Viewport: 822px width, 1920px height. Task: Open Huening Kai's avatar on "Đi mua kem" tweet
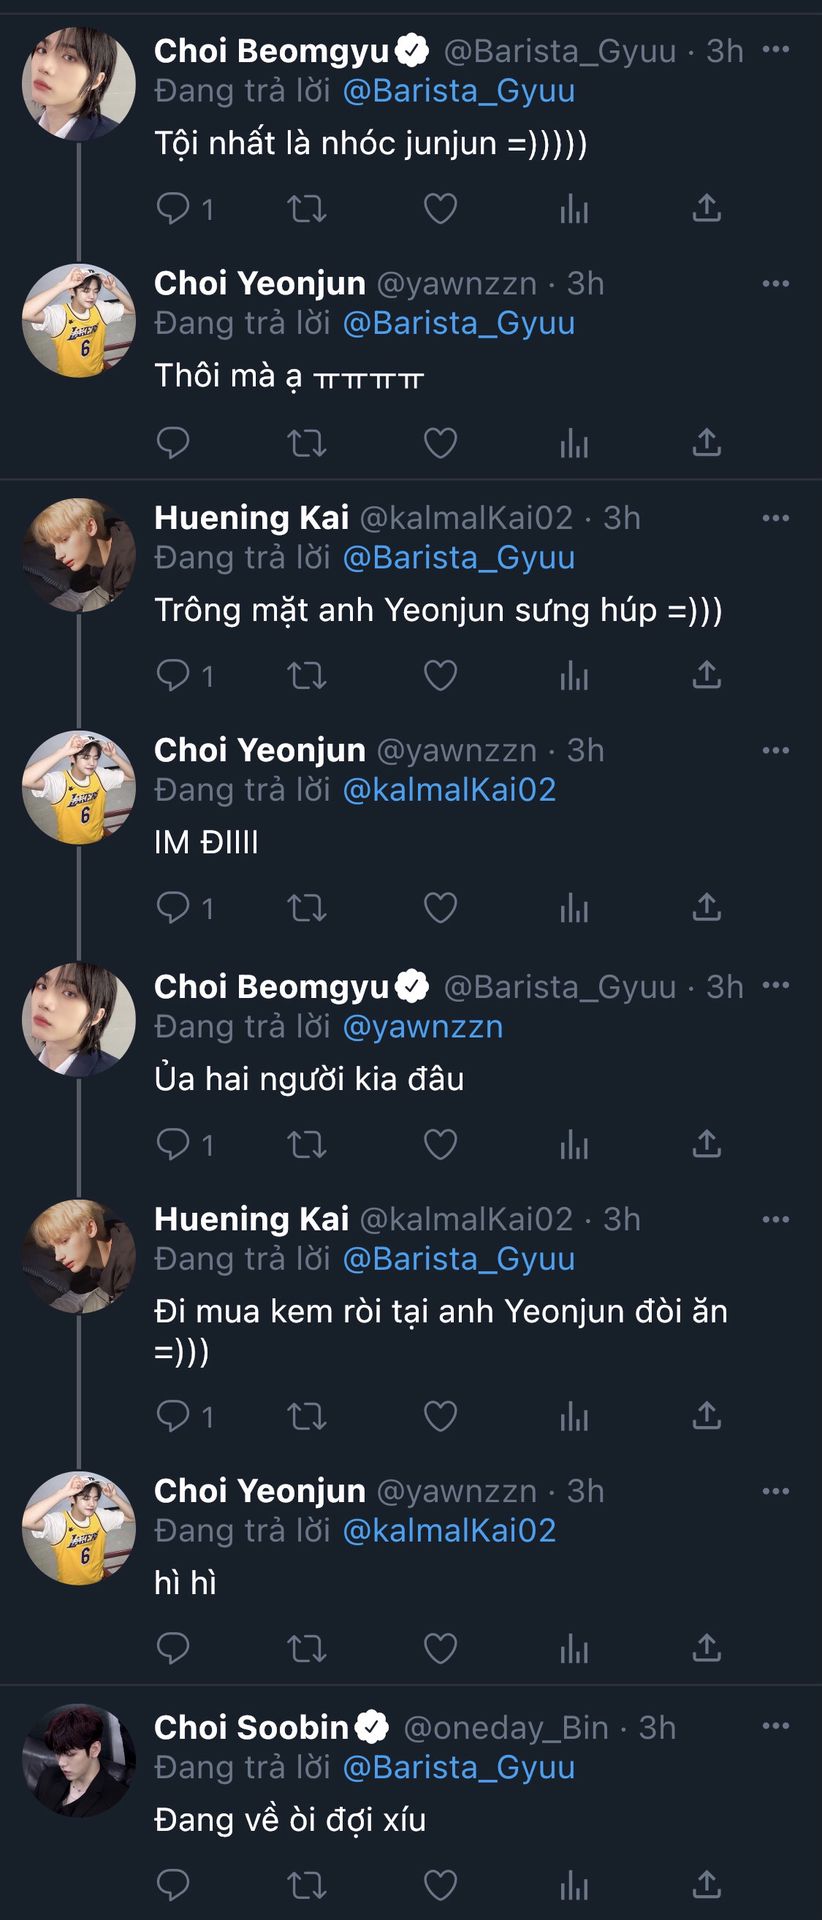coord(79,1255)
